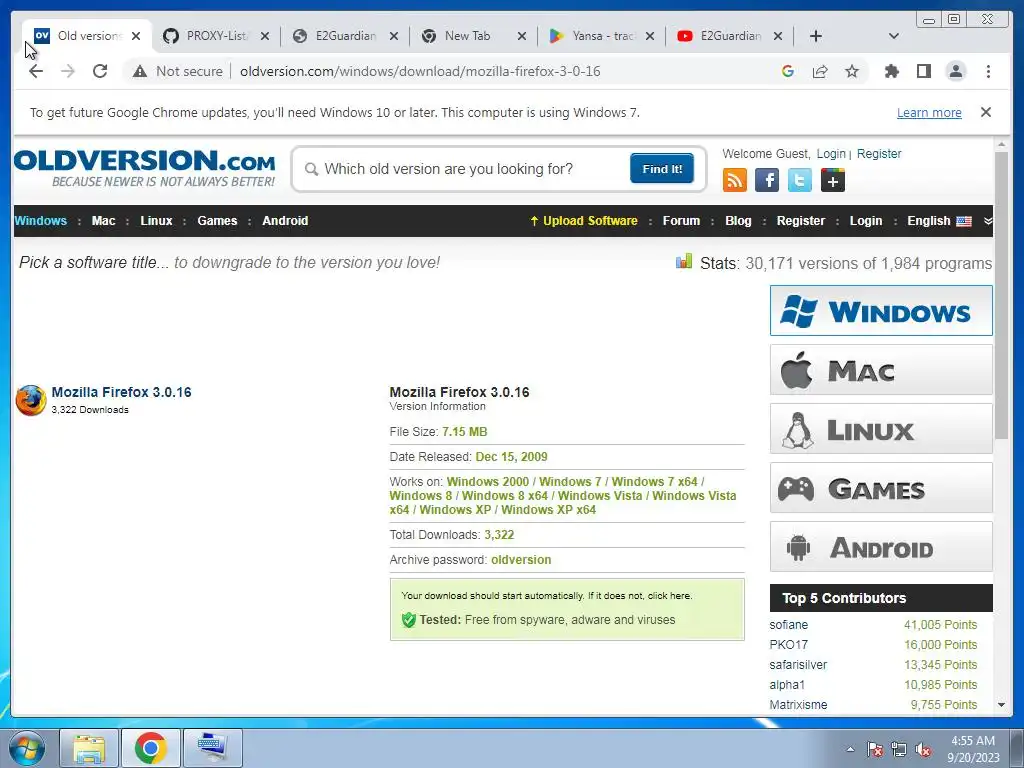Click the Find It! button
The width and height of the screenshot is (1024, 768).
pos(662,168)
